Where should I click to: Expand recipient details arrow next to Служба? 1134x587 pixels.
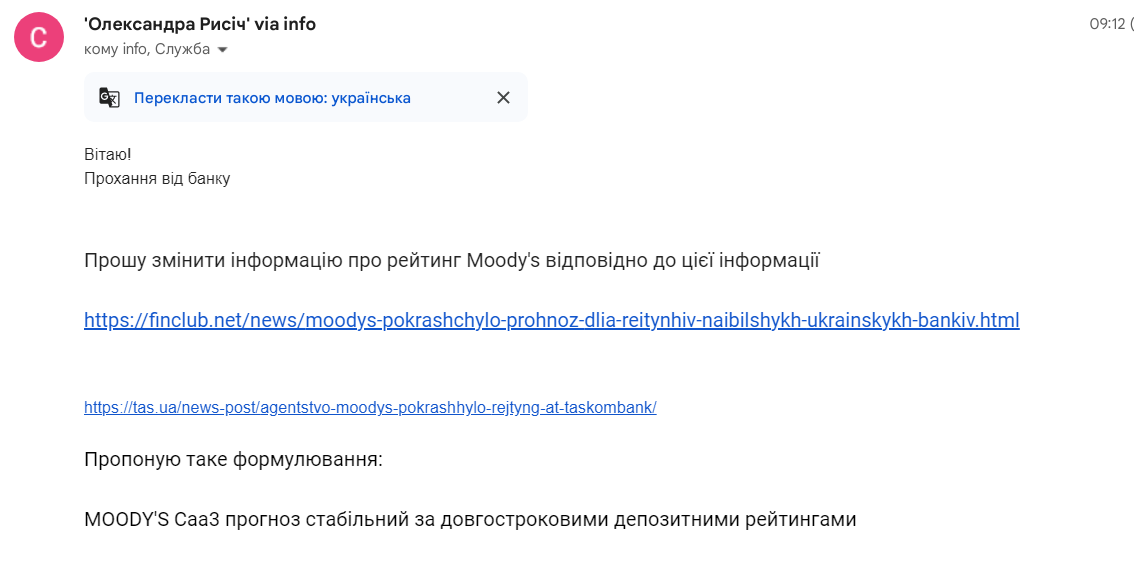coord(223,50)
